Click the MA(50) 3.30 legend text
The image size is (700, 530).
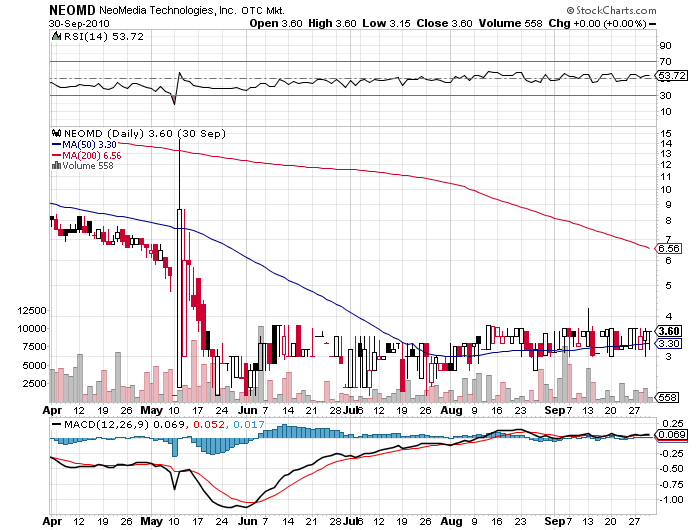(89, 145)
